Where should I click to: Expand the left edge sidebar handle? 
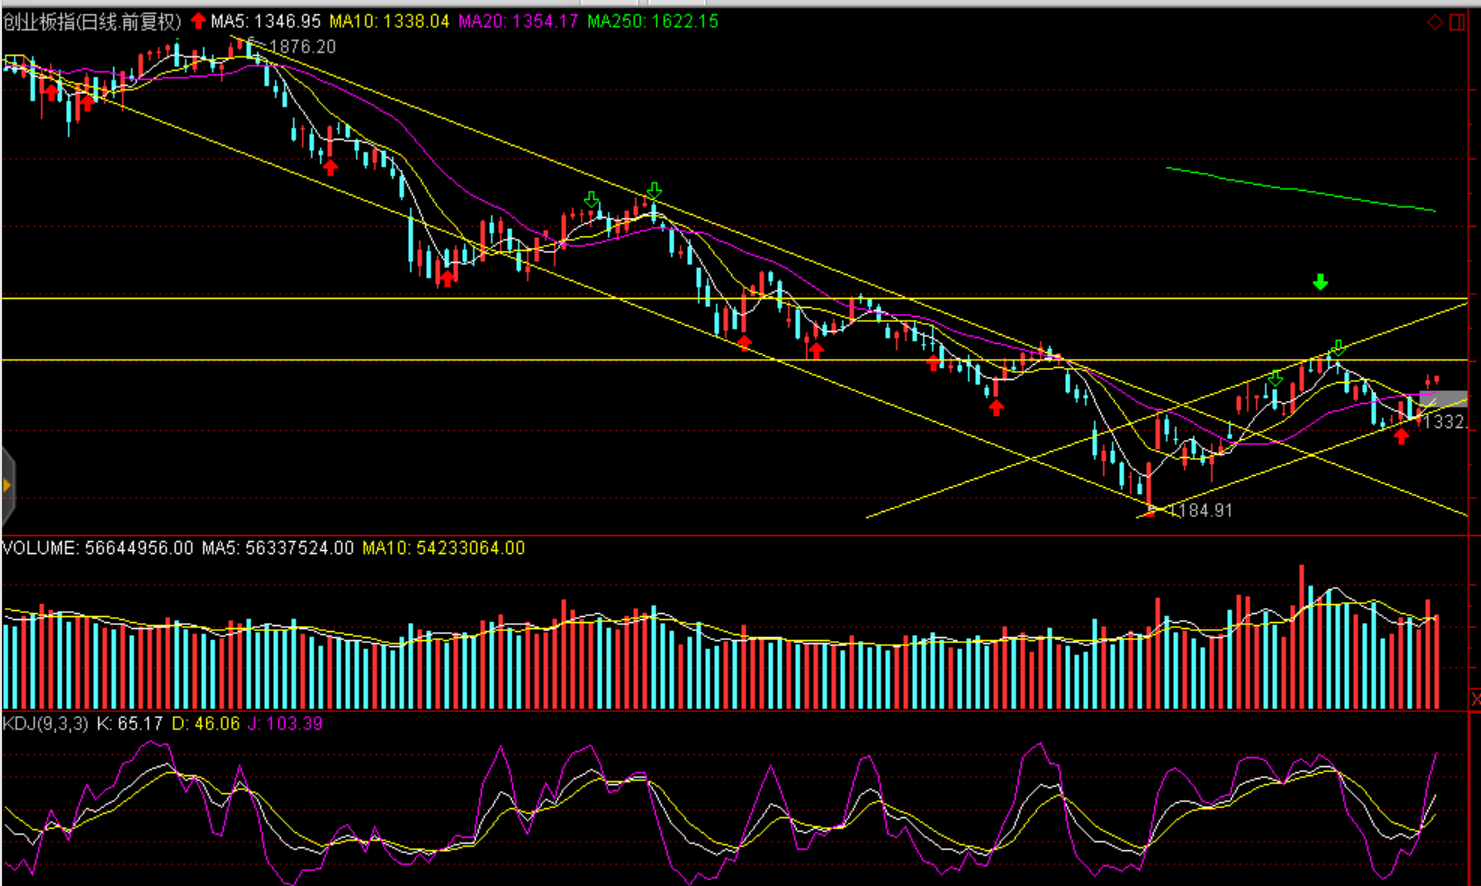tap(7, 486)
